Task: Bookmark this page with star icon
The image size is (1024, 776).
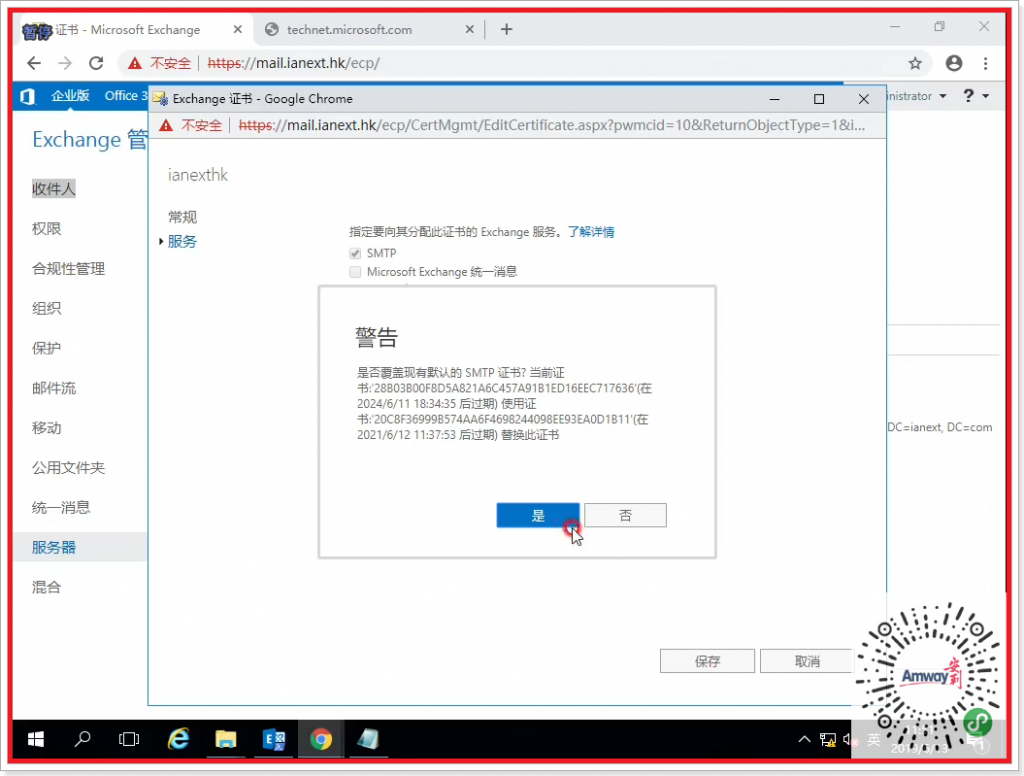Action: pos(914,63)
